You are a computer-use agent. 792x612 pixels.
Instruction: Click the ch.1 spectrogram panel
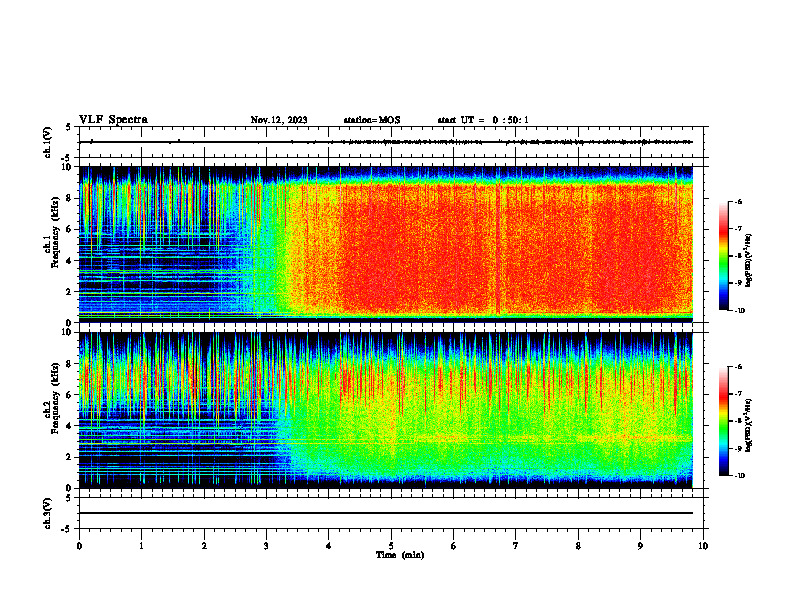[386, 244]
